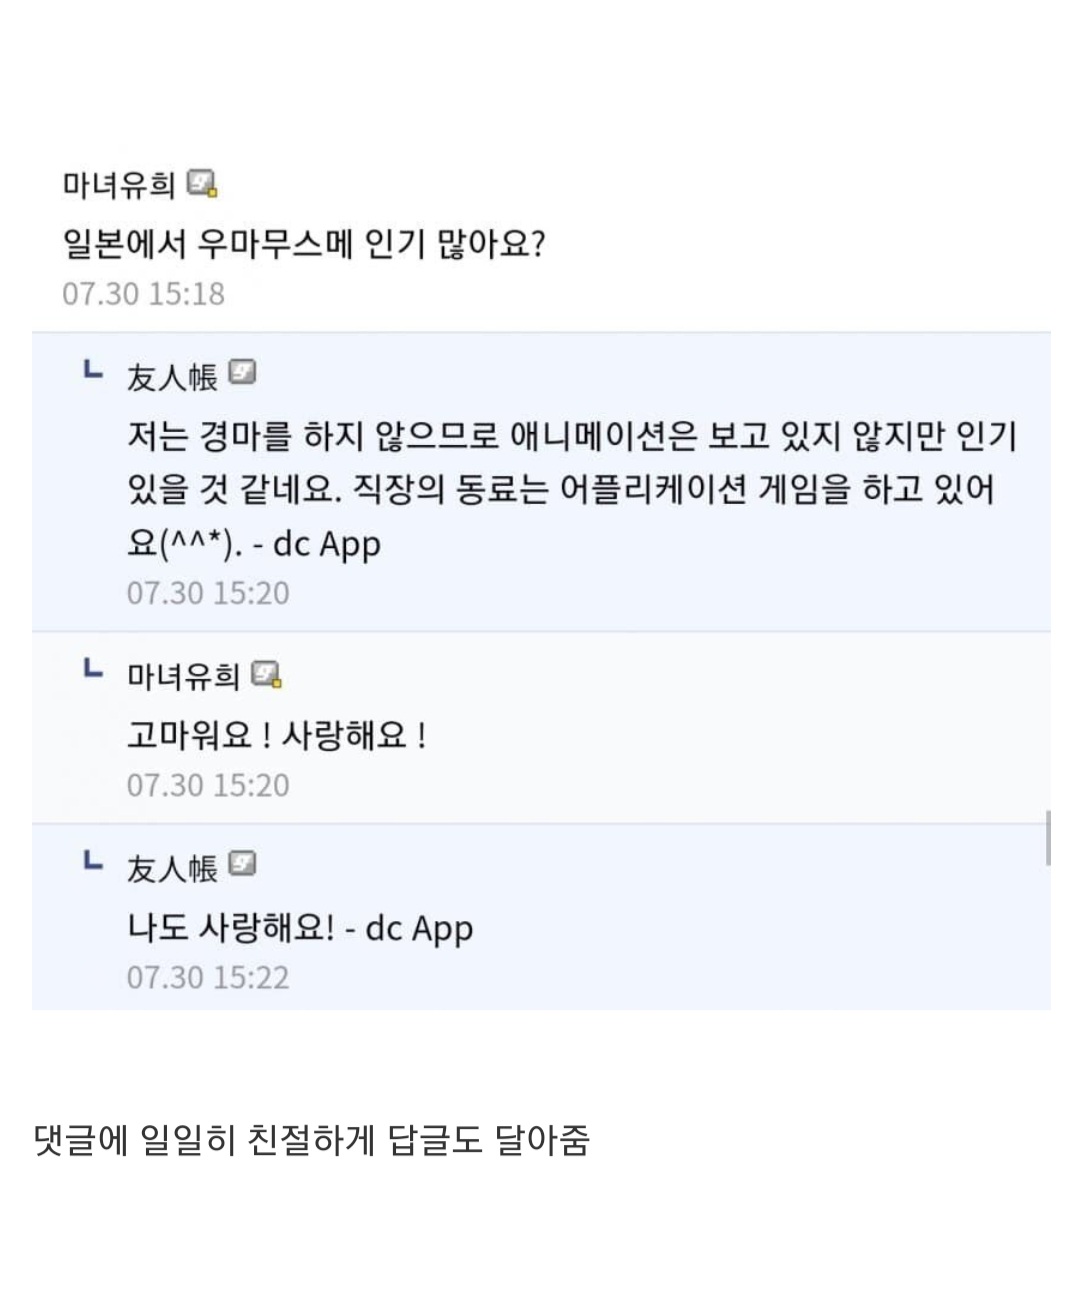Viewport: 1080px width, 1293px height.
Task: Click the 07.30 15:22 timestamp
Action: [208, 977]
